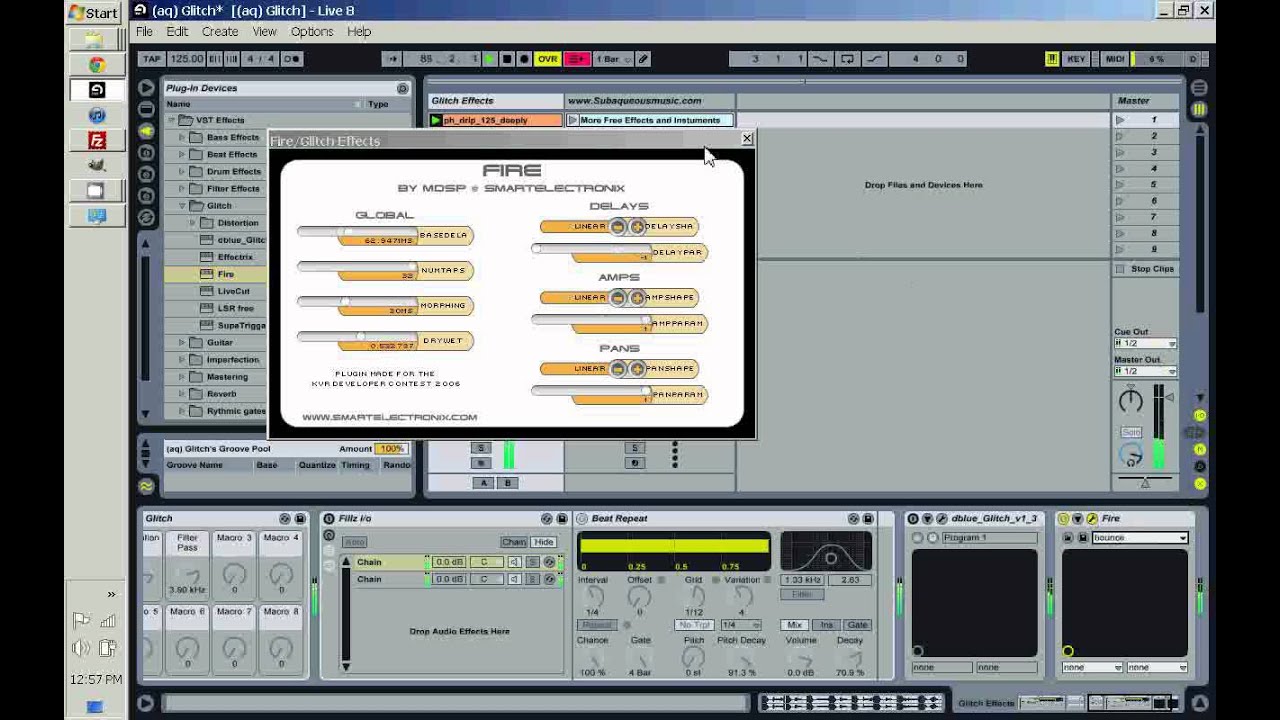The height and width of the screenshot is (720, 1280).
Task: Click the tempo field showing 125.00
Action: click(x=187, y=59)
